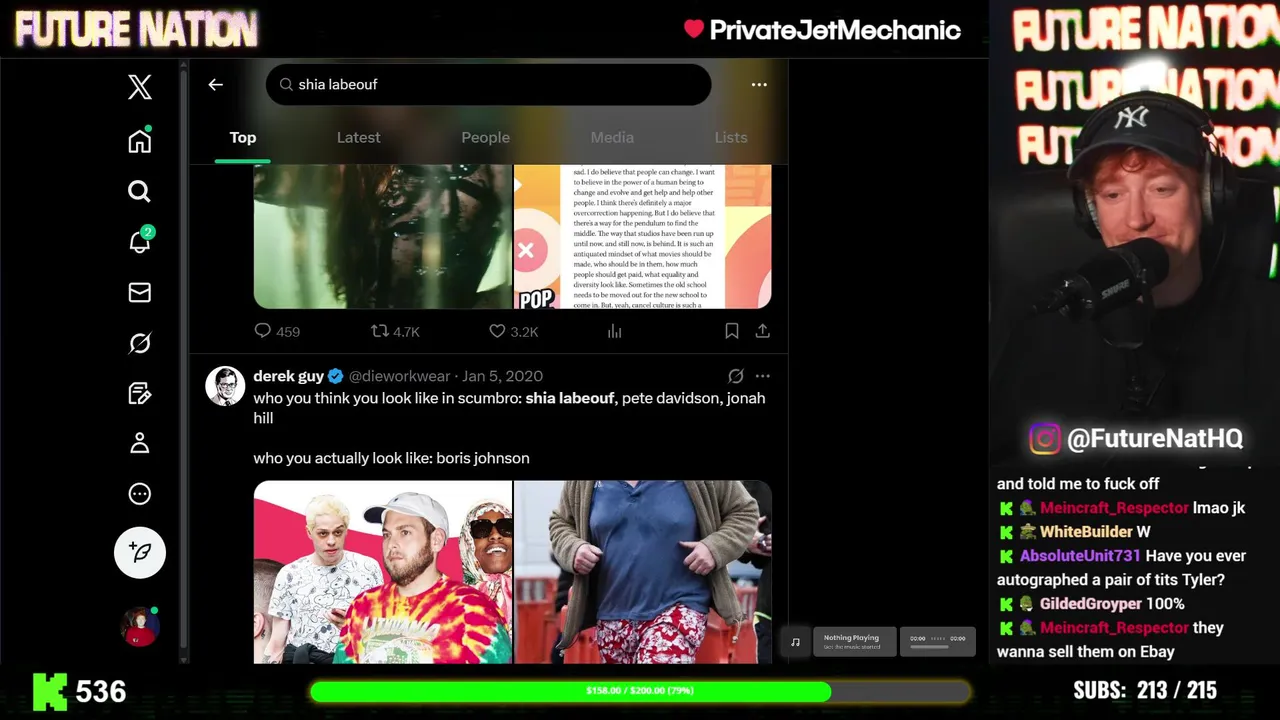Image resolution: width=1280 pixels, height=720 pixels.
Task: Click chat username WhiteBuilder
Action: [x=1086, y=532]
